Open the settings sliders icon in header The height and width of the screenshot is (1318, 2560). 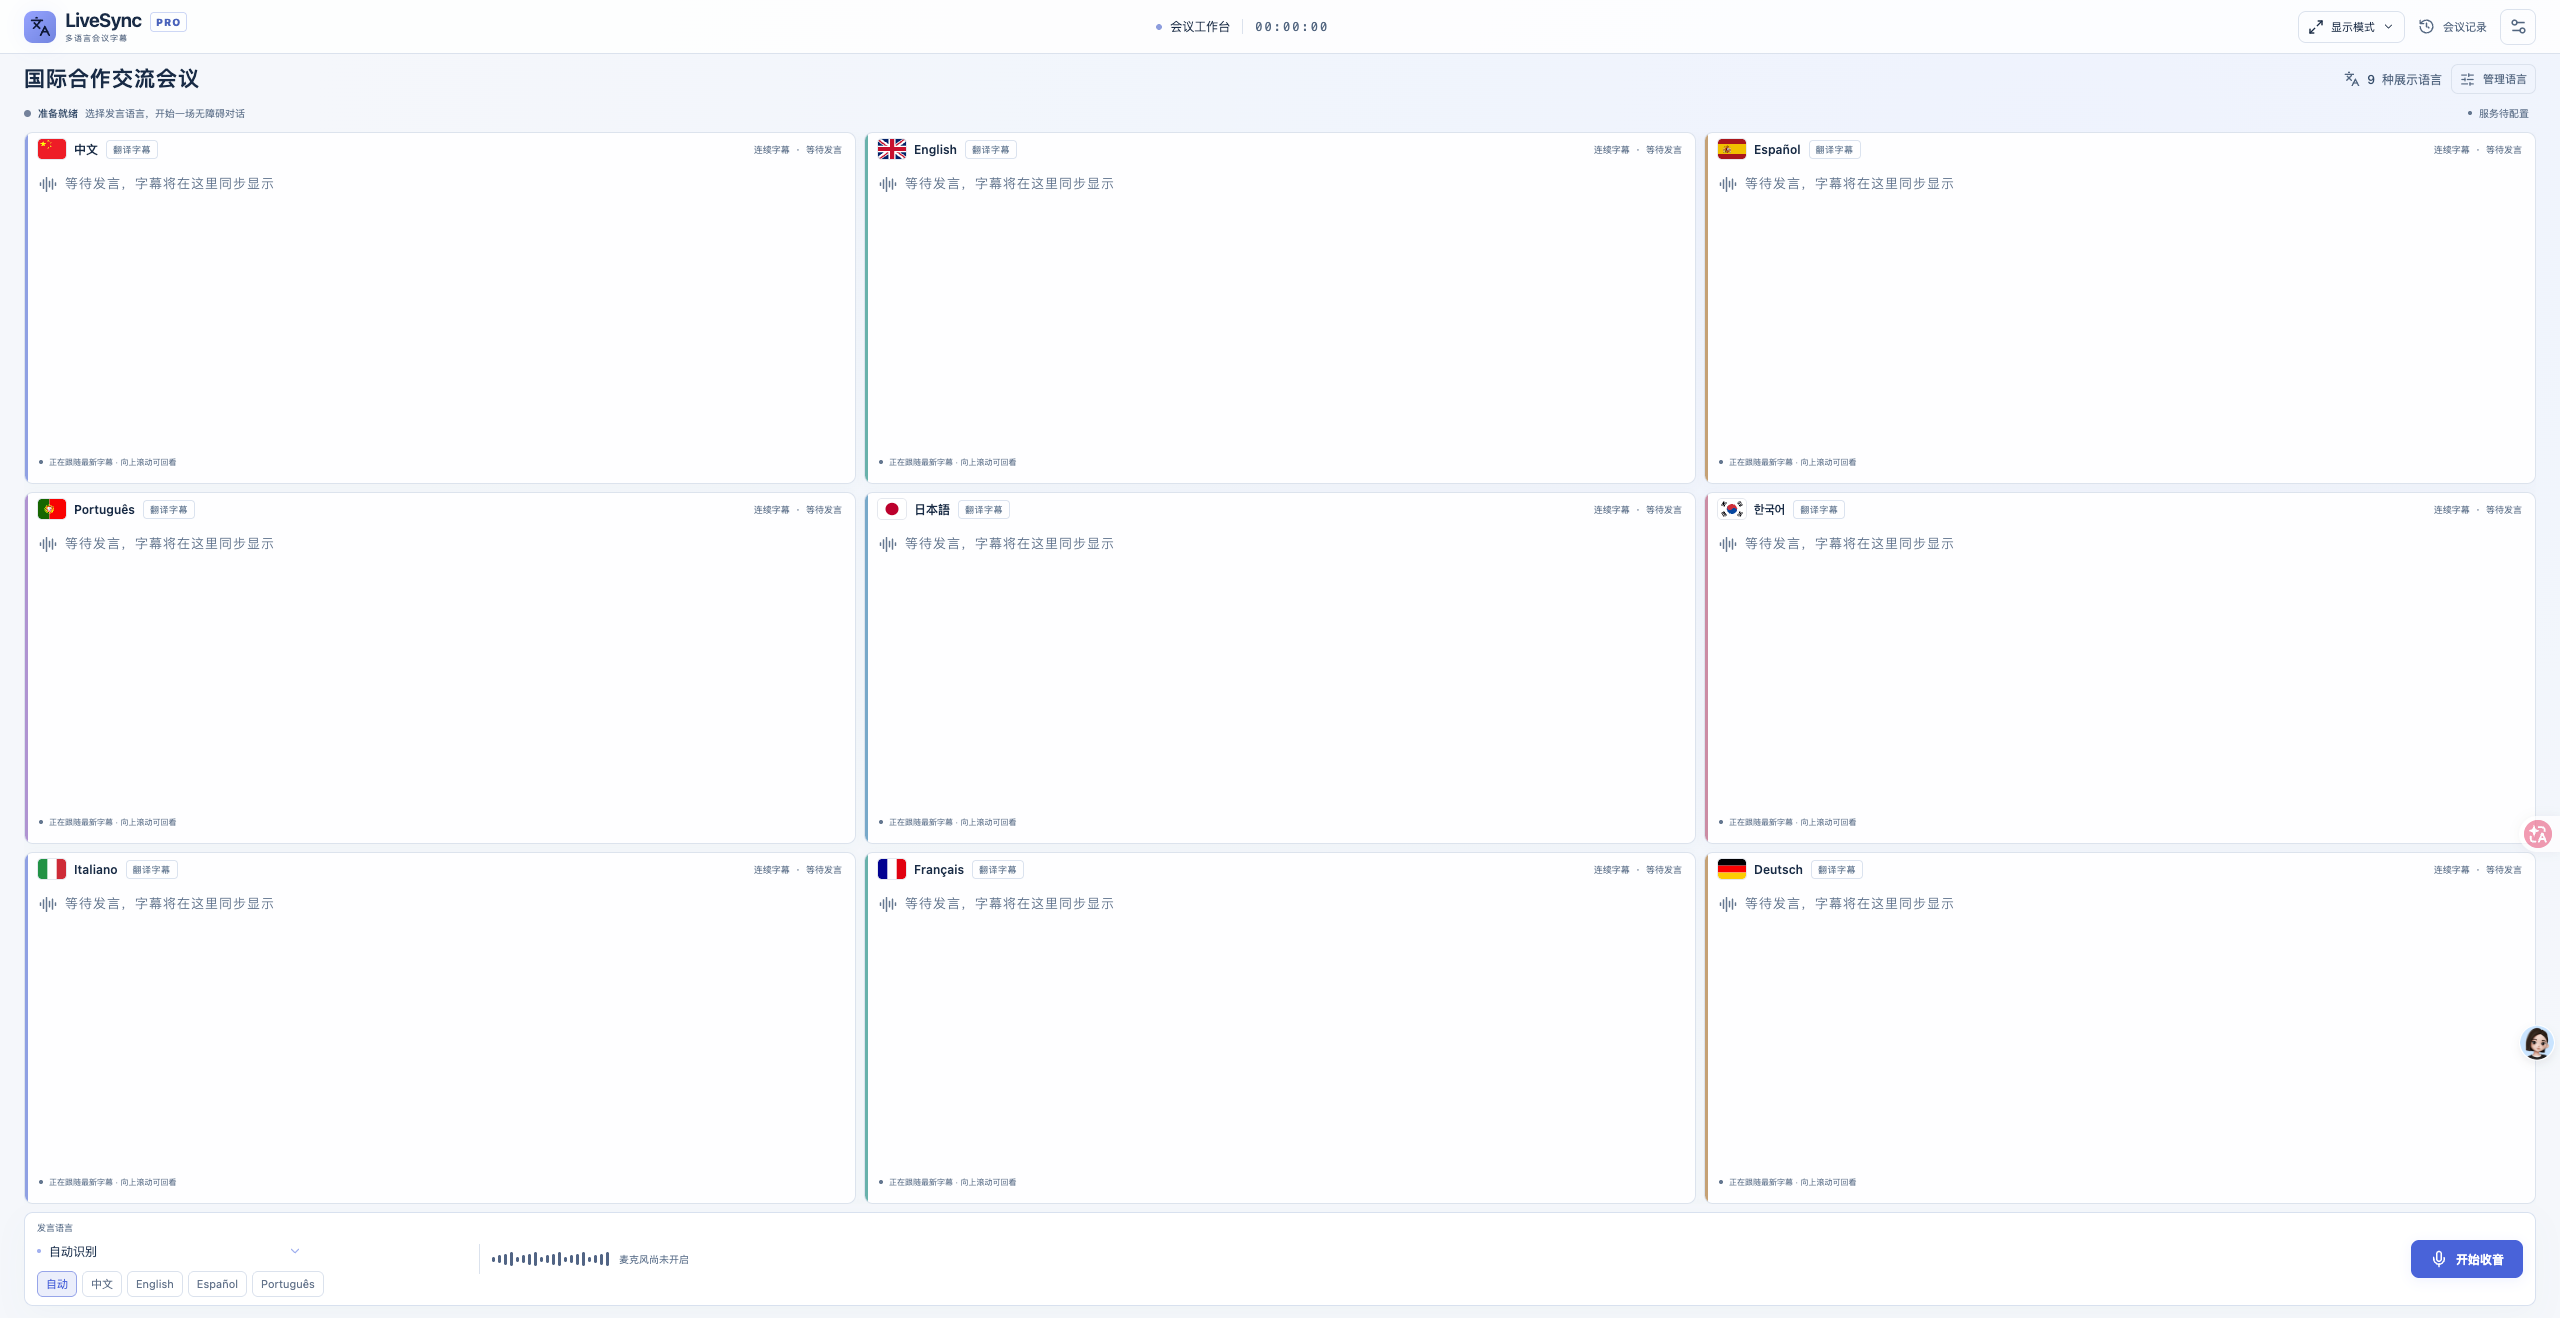2518,27
